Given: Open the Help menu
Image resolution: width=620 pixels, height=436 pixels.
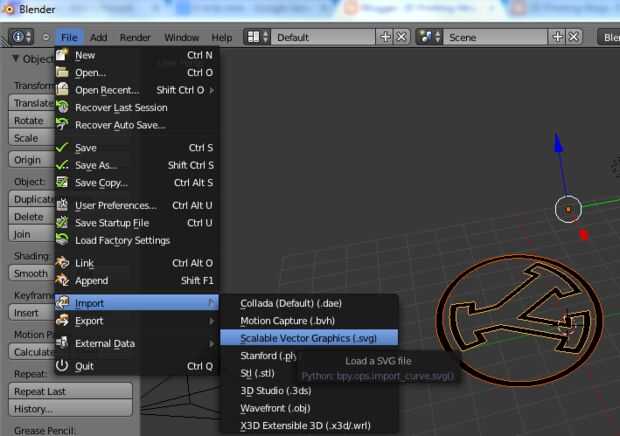Looking at the screenshot, I should pos(222,37).
